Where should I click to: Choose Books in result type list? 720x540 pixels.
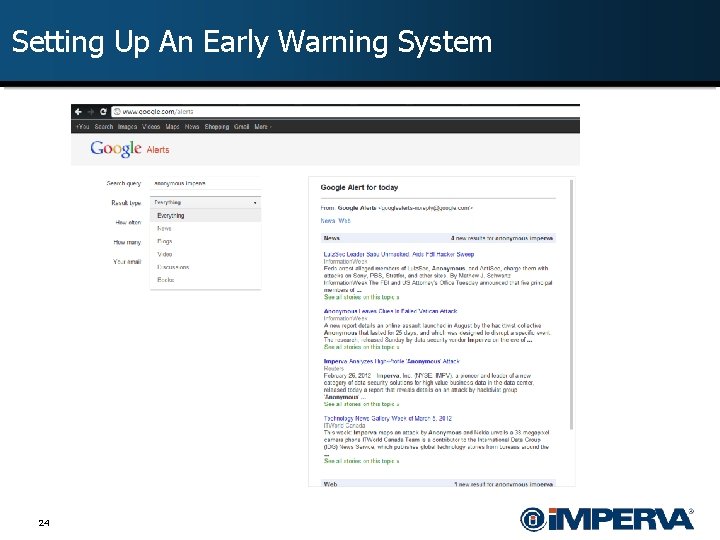coord(206,280)
